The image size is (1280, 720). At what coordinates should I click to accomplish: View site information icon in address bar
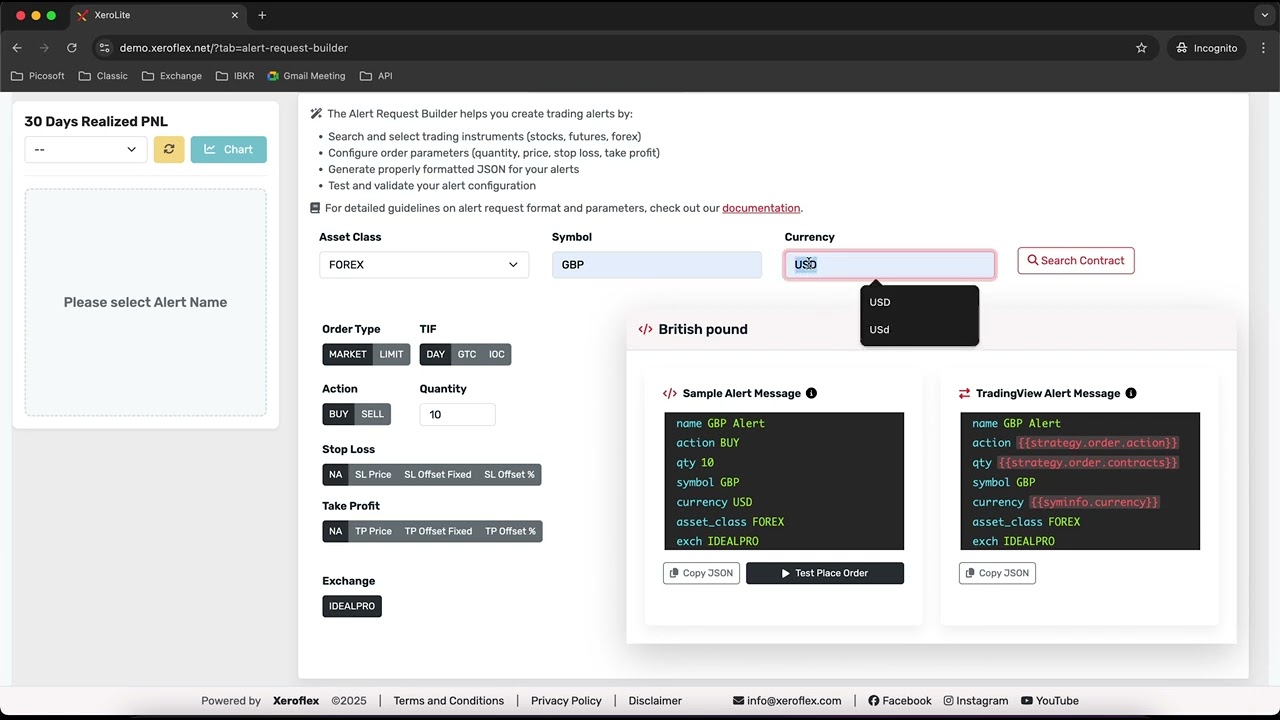[x=104, y=48]
